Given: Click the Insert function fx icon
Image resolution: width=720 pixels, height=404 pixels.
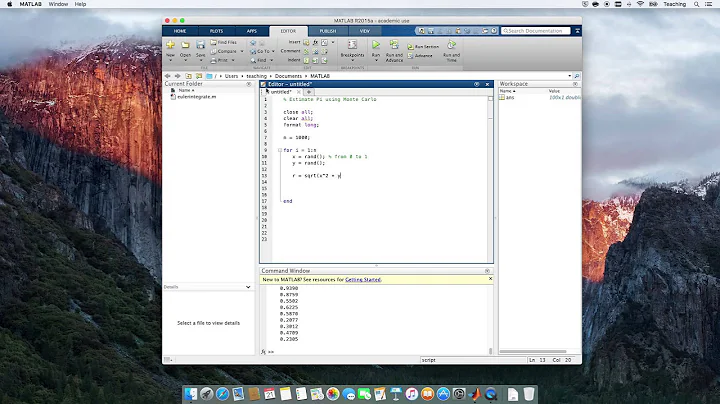Looking at the screenshot, I should [x=315, y=42].
